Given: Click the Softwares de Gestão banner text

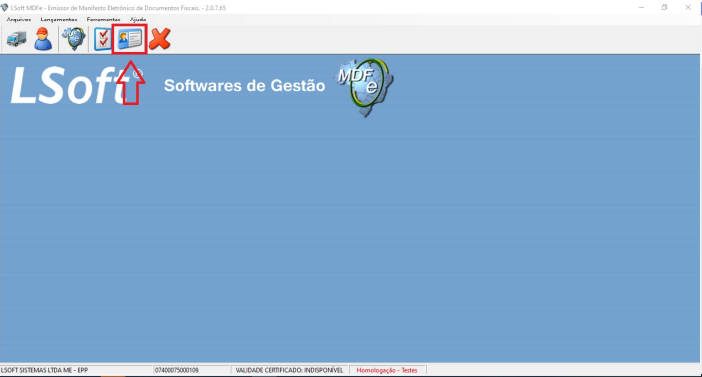Looking at the screenshot, I should coord(244,85).
